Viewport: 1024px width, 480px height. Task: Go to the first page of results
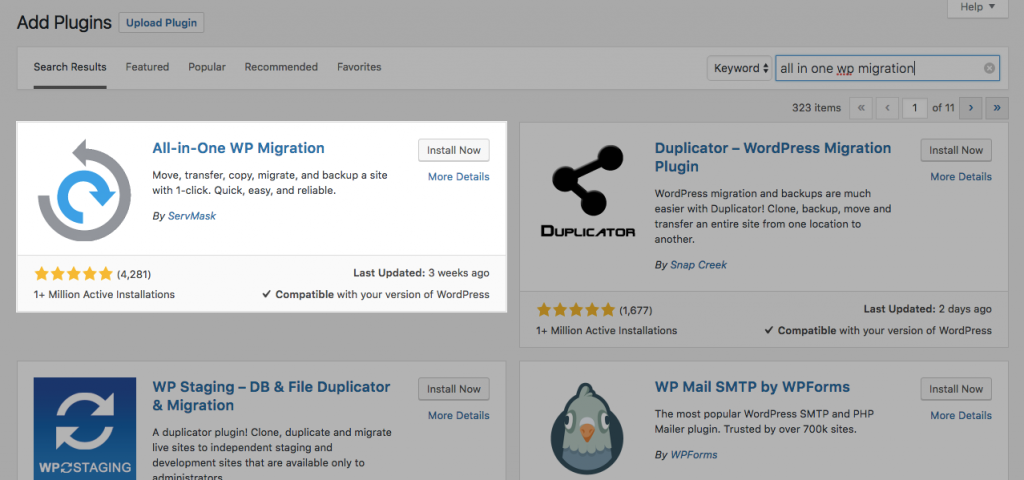click(x=861, y=108)
